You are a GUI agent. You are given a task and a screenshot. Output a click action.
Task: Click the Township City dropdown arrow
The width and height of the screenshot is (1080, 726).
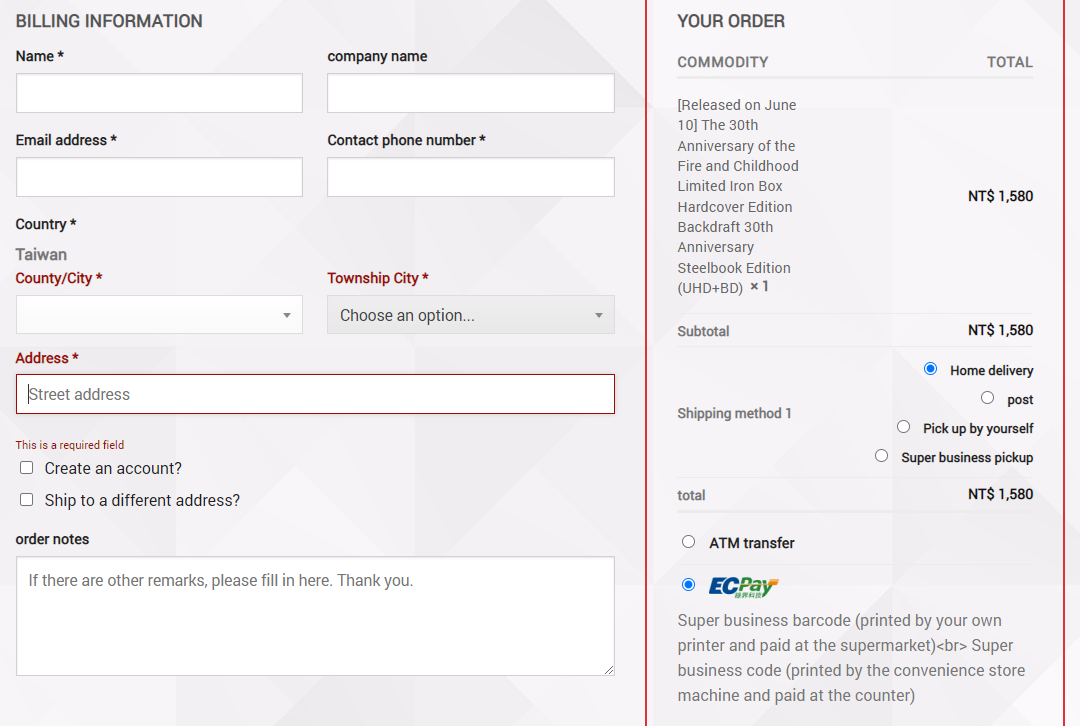click(x=599, y=315)
